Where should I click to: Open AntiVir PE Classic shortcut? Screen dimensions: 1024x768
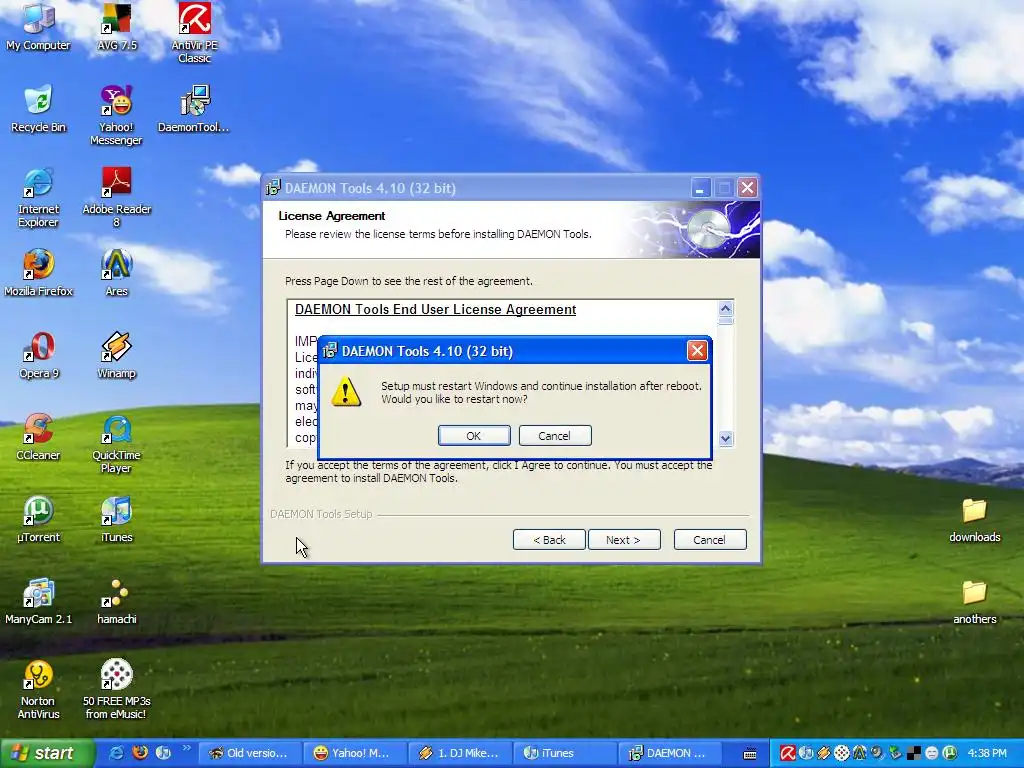pyautogui.click(x=195, y=31)
